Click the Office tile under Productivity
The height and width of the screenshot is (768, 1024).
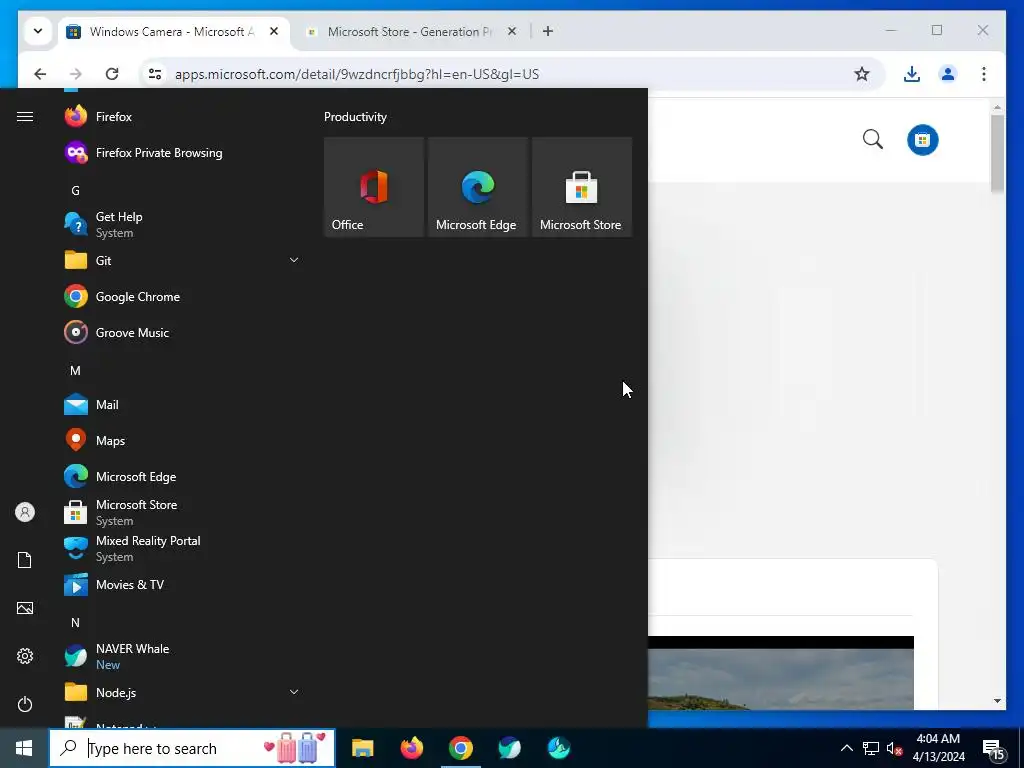374,187
